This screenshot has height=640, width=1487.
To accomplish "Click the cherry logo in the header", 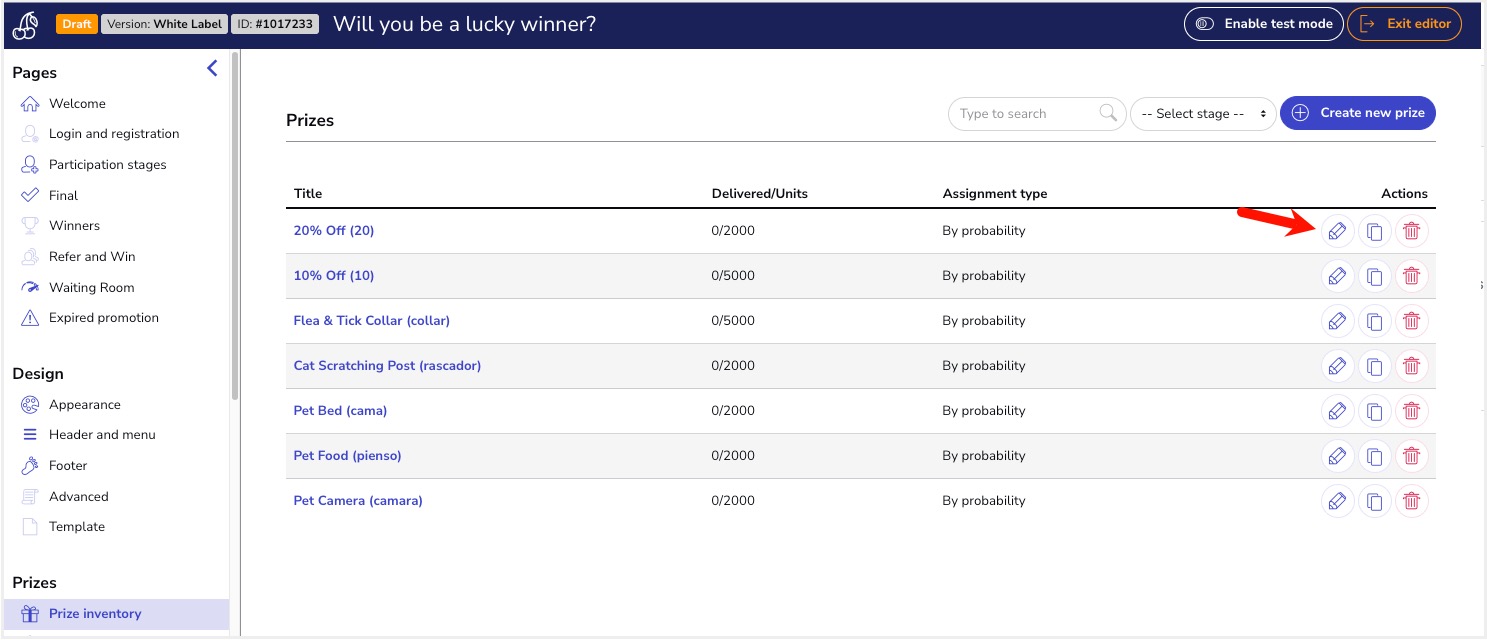I will (x=24, y=24).
